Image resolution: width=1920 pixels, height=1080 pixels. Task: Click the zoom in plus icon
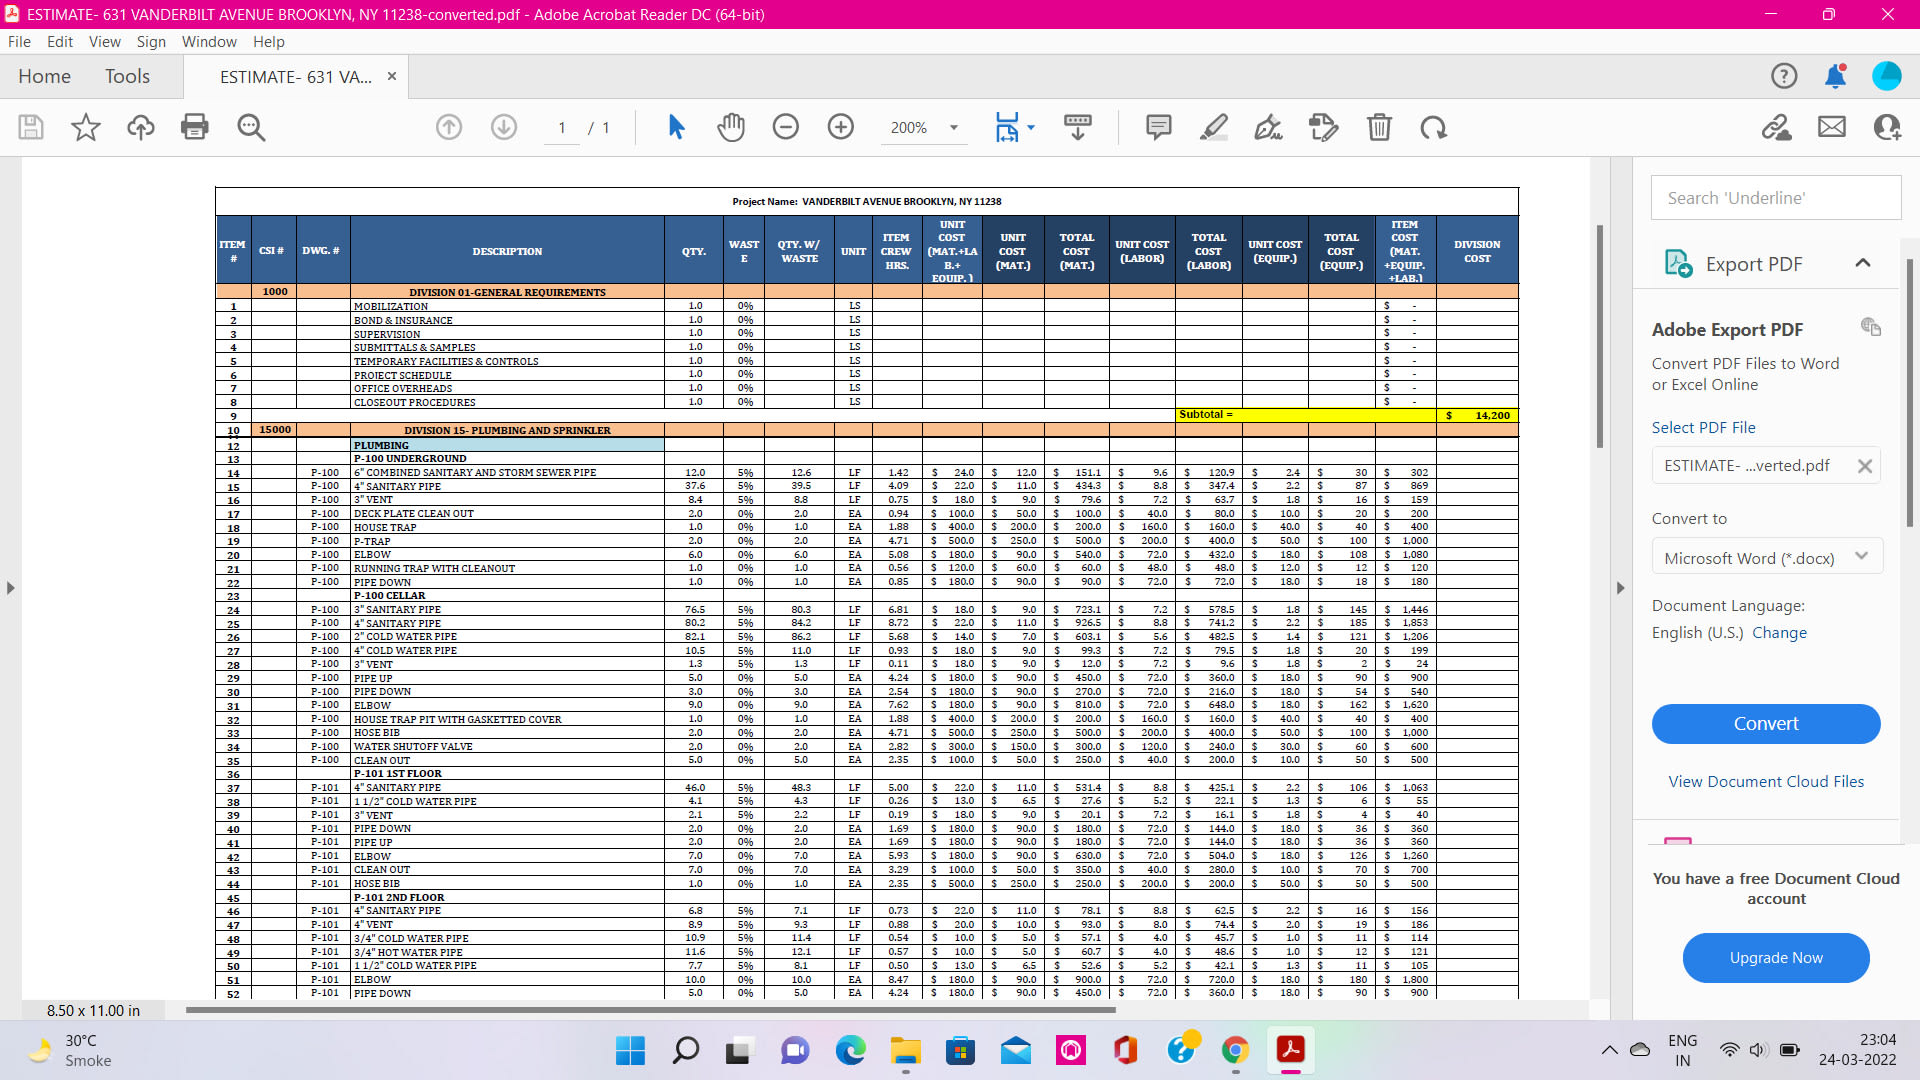pyautogui.click(x=841, y=127)
